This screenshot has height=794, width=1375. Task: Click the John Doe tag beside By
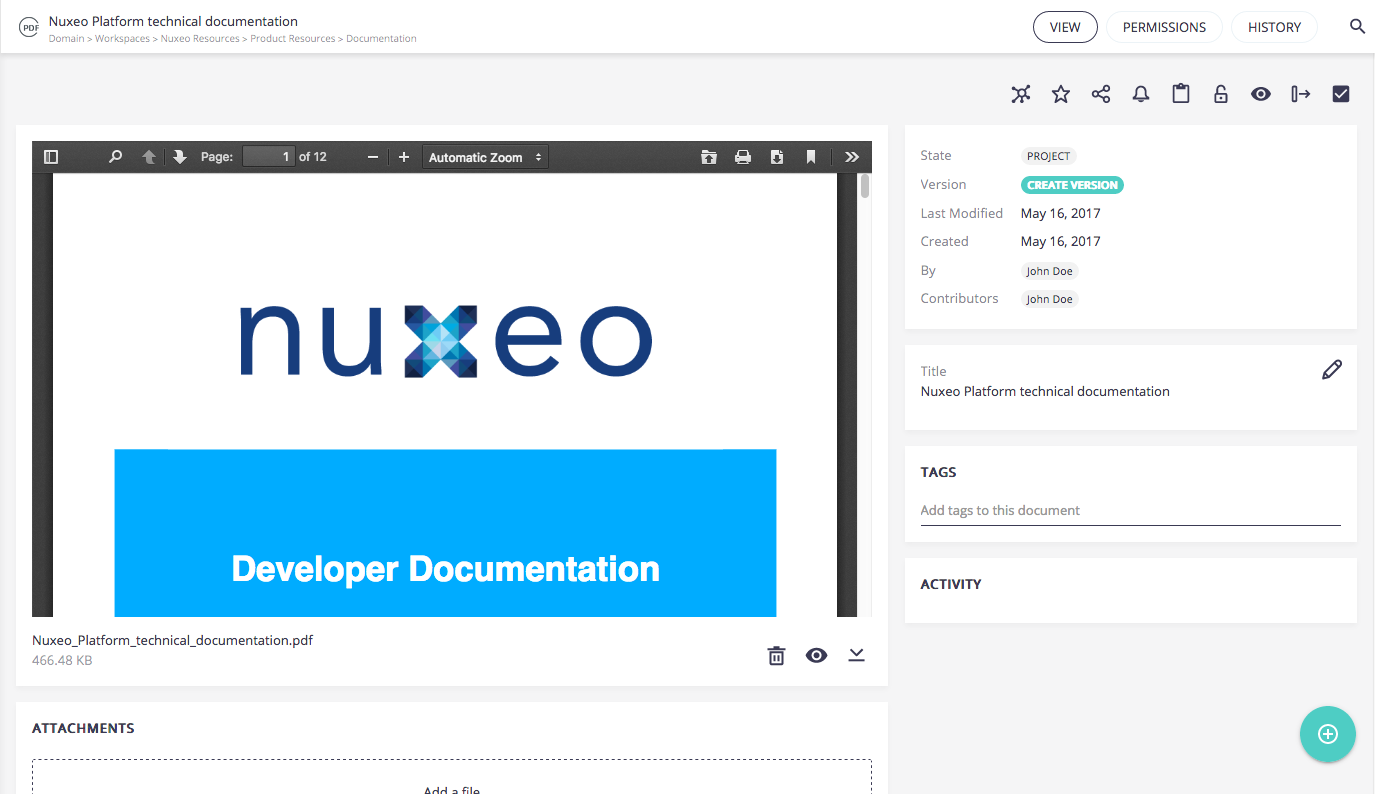(1049, 271)
